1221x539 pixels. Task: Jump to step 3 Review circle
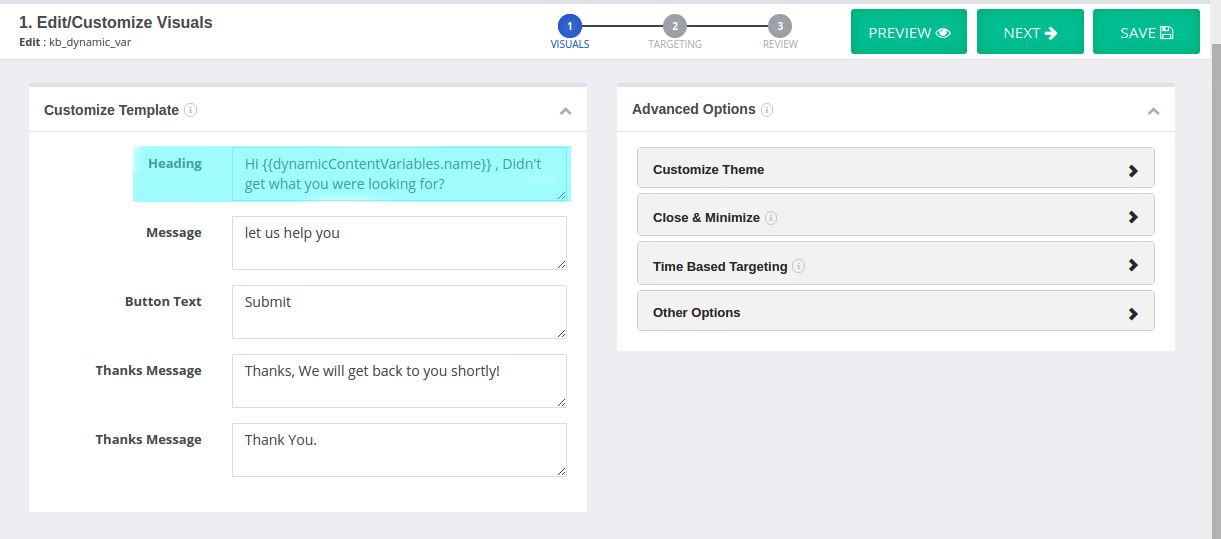[780, 26]
